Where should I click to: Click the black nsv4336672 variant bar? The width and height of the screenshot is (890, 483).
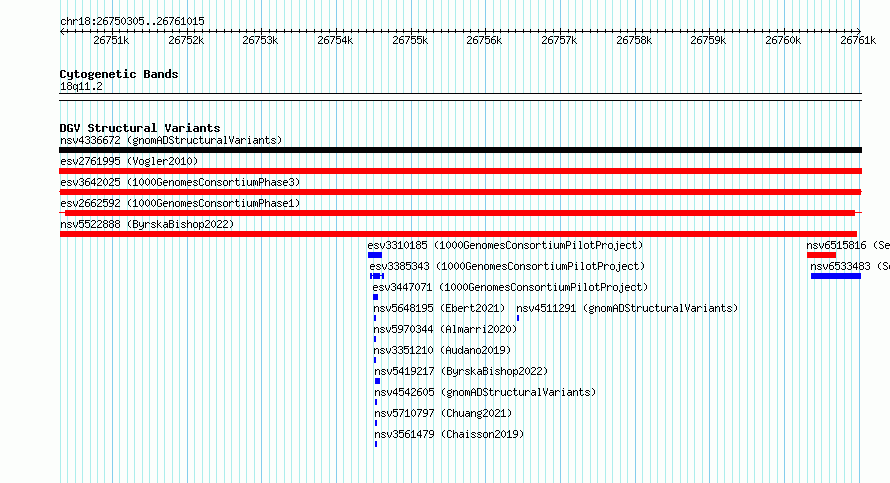[x=460, y=150]
